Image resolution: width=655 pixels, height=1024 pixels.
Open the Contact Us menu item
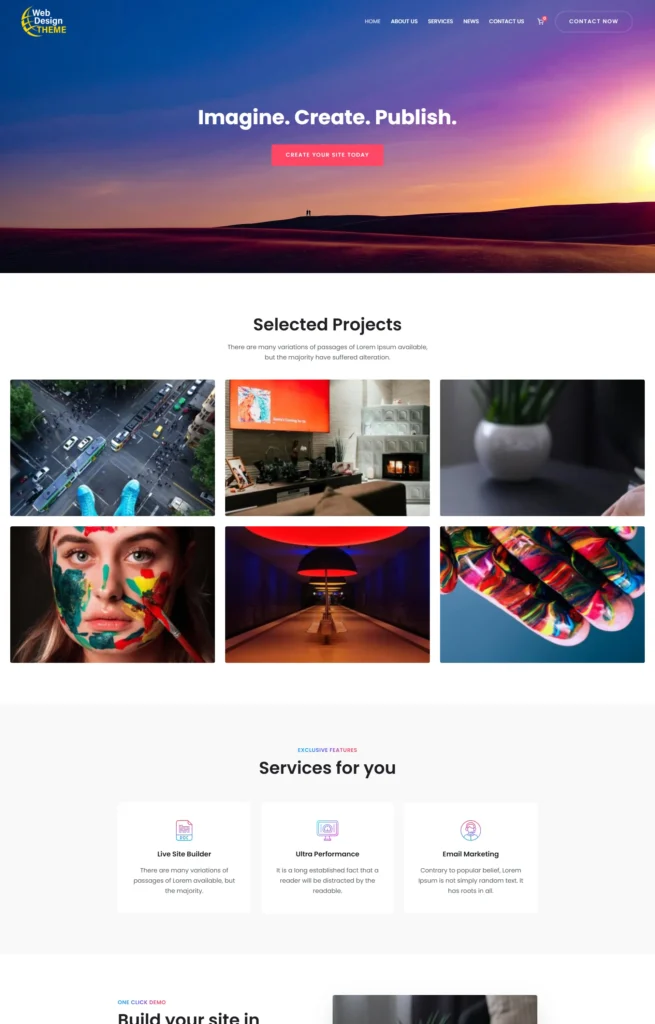click(506, 22)
